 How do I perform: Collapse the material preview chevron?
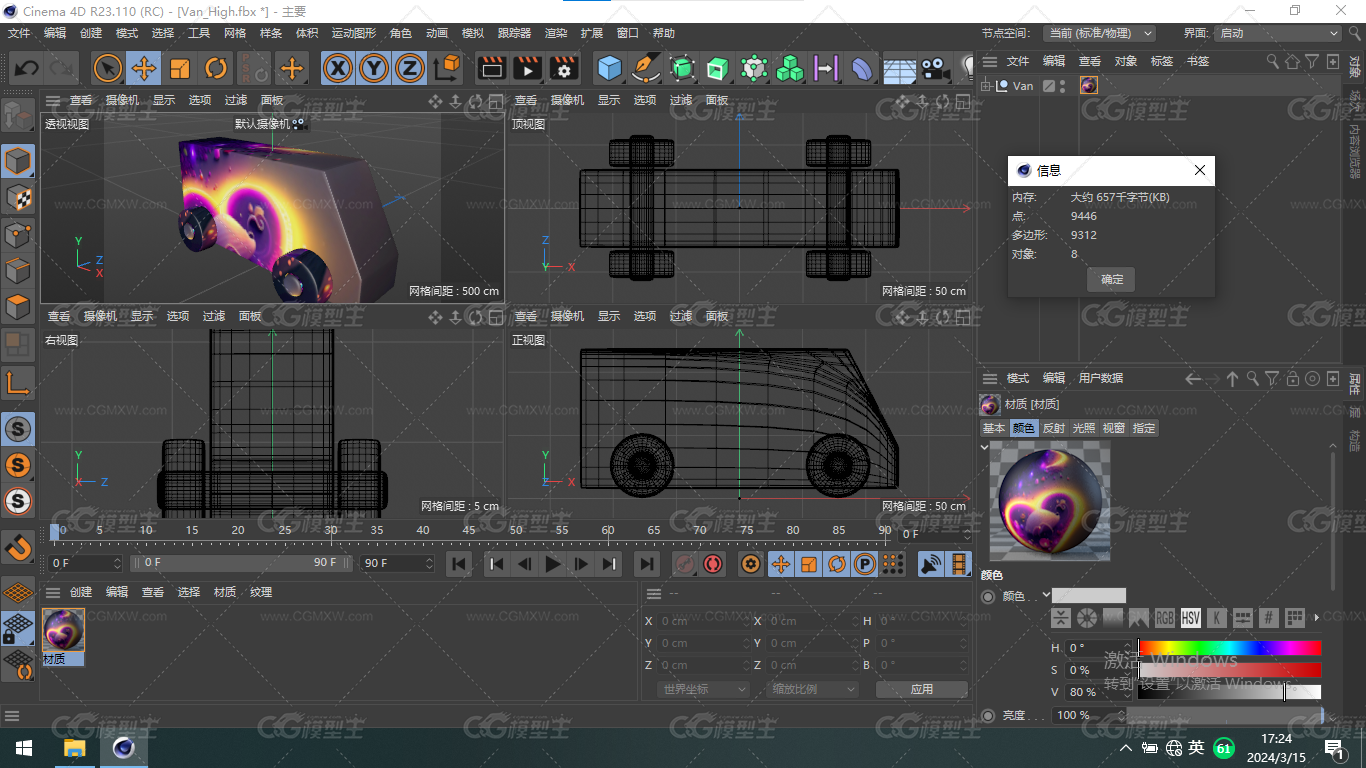(984, 447)
